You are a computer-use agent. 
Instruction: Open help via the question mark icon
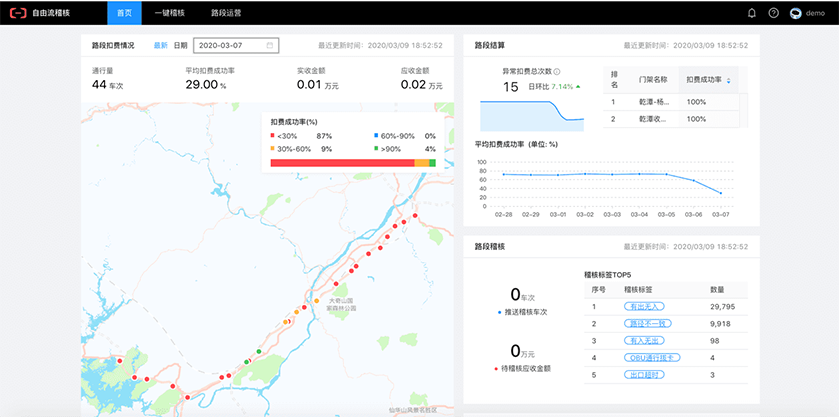tap(773, 13)
